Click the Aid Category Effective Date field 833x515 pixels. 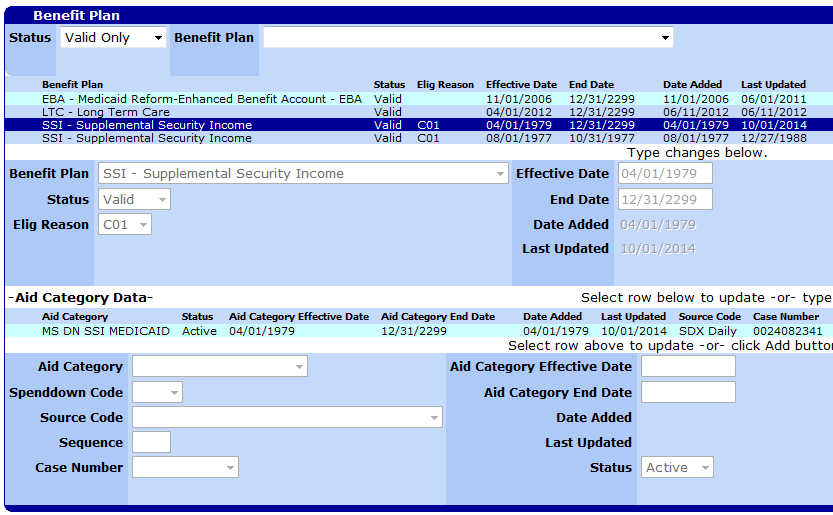click(x=687, y=367)
